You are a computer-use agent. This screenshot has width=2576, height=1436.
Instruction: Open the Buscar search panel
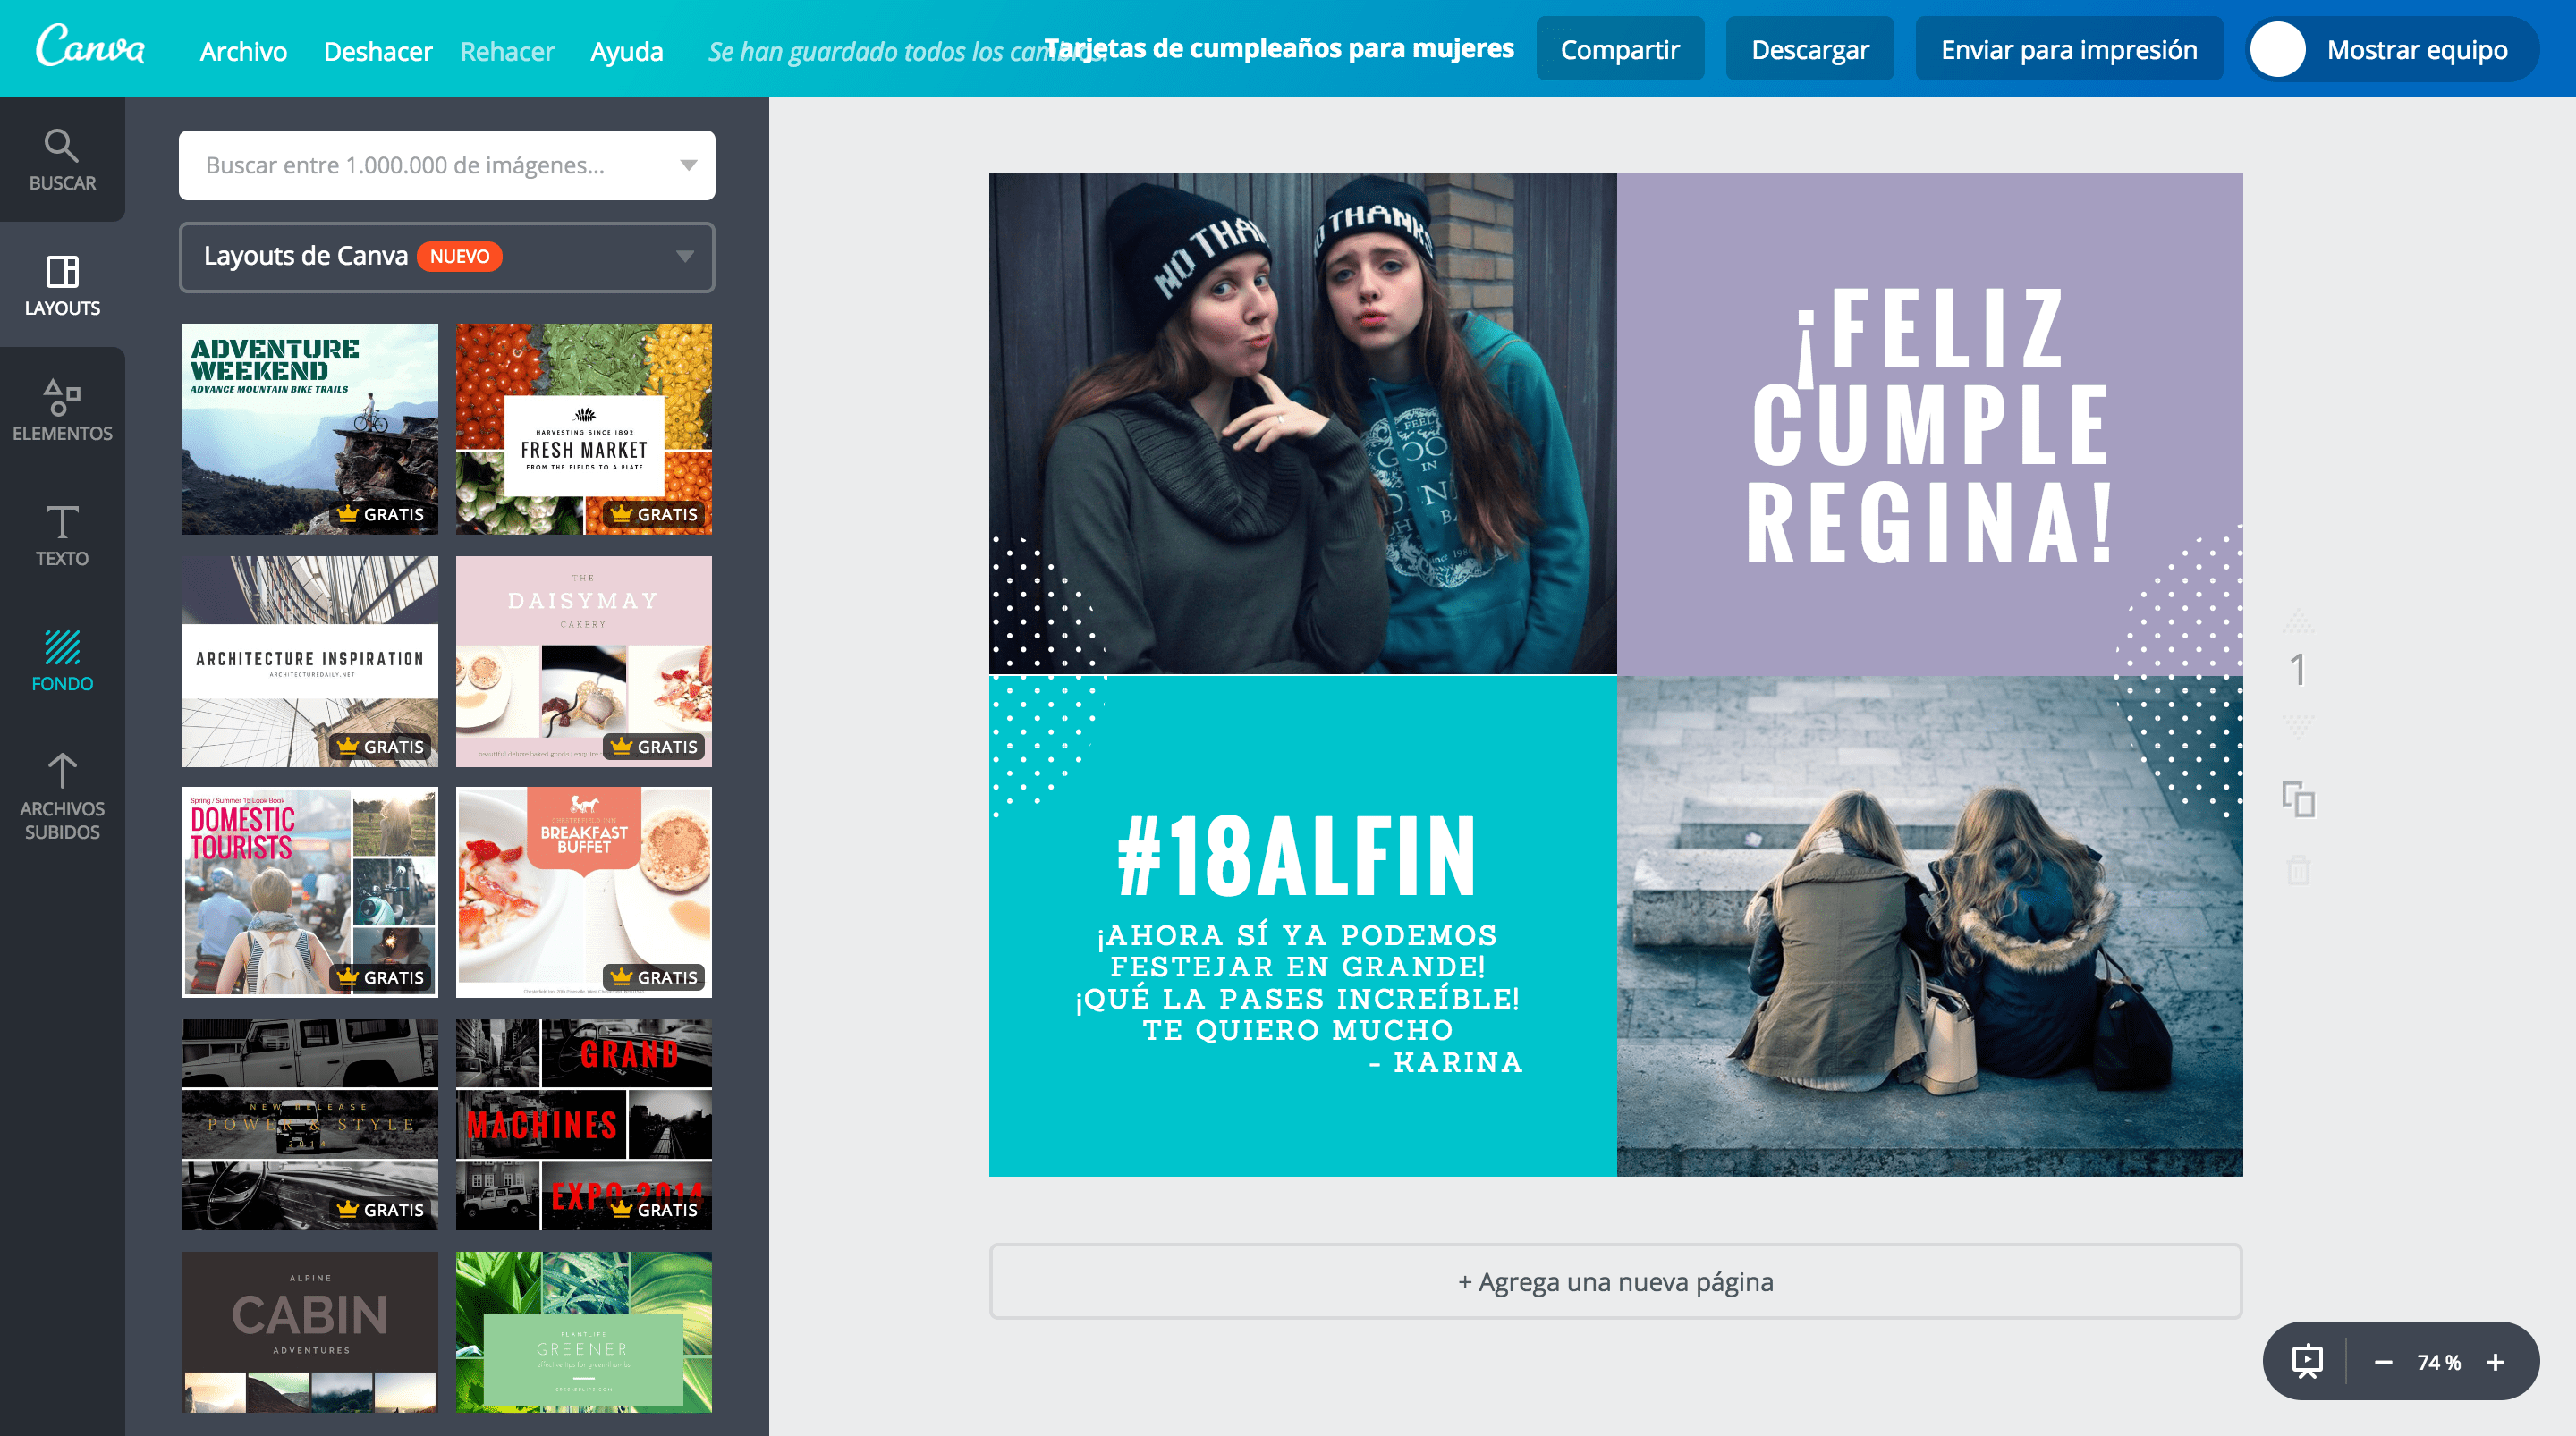[62, 160]
